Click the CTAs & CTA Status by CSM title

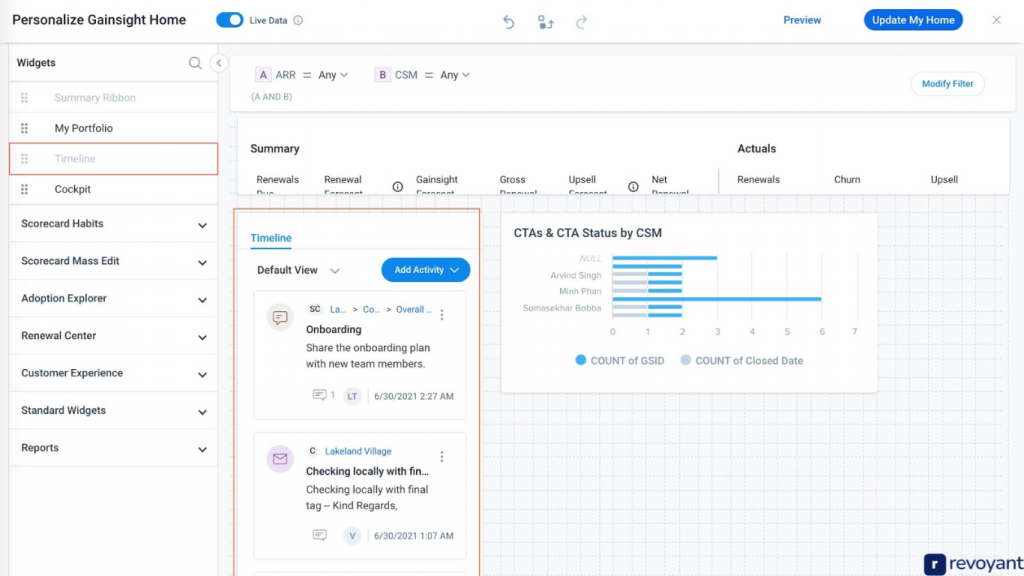[x=588, y=233]
